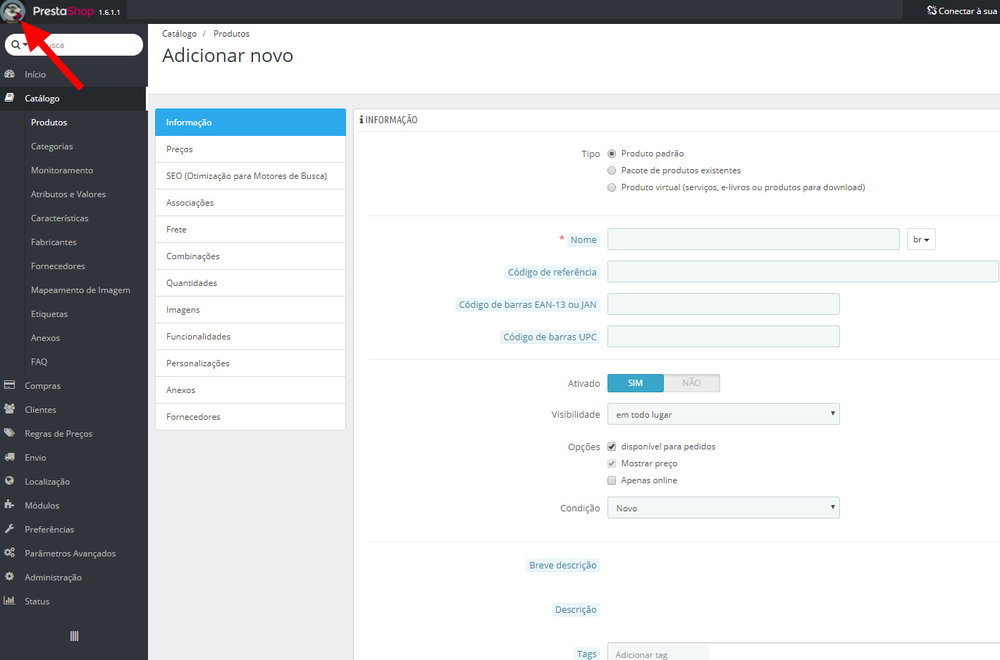1000x660 pixels.
Task: Click the Conectar à sua link
Action: pyautogui.click(x=963, y=11)
